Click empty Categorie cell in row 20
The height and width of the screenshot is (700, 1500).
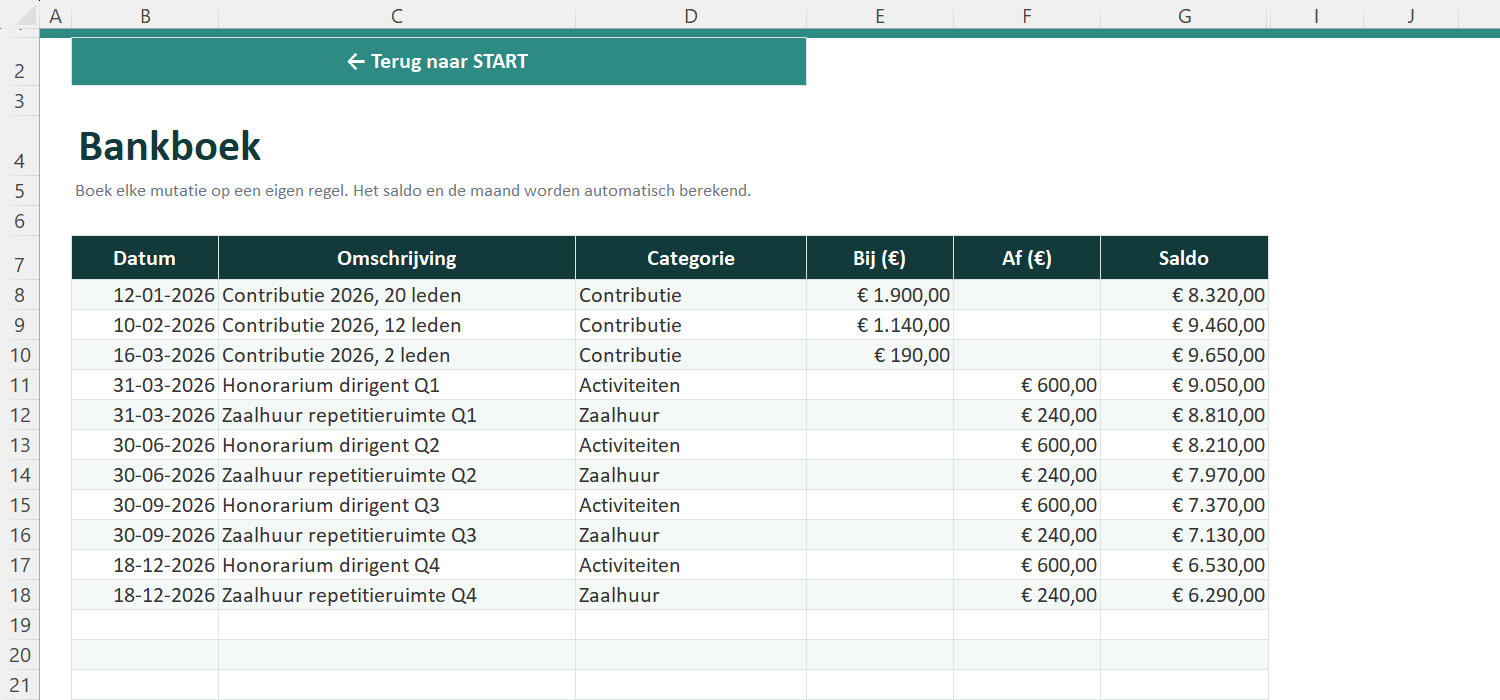(x=691, y=655)
